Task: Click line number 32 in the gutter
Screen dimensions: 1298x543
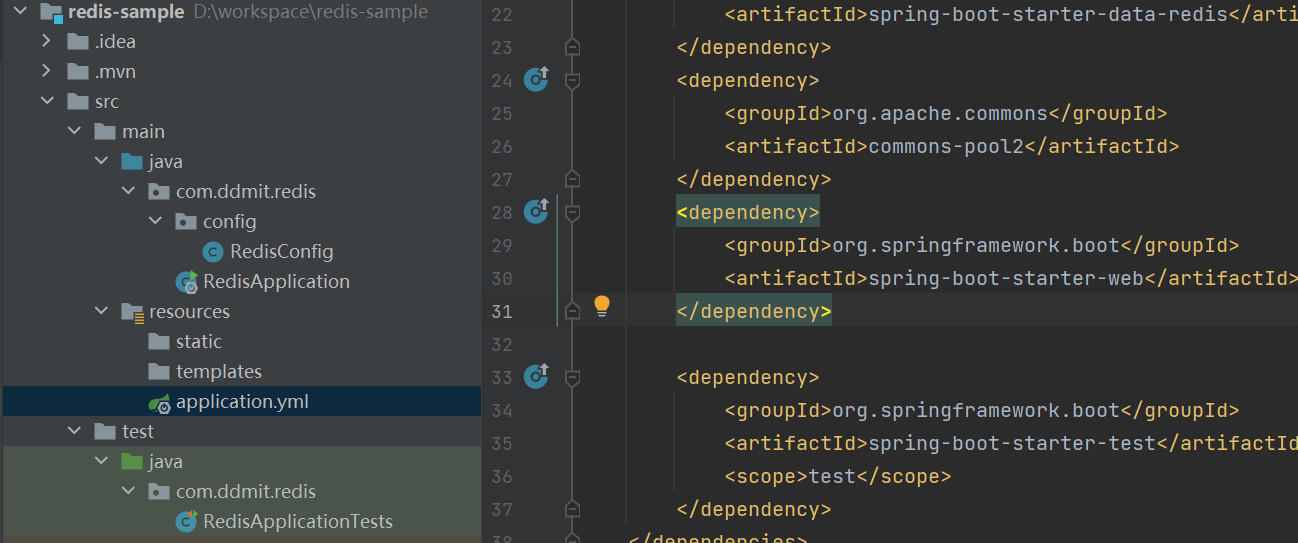Action: click(502, 344)
